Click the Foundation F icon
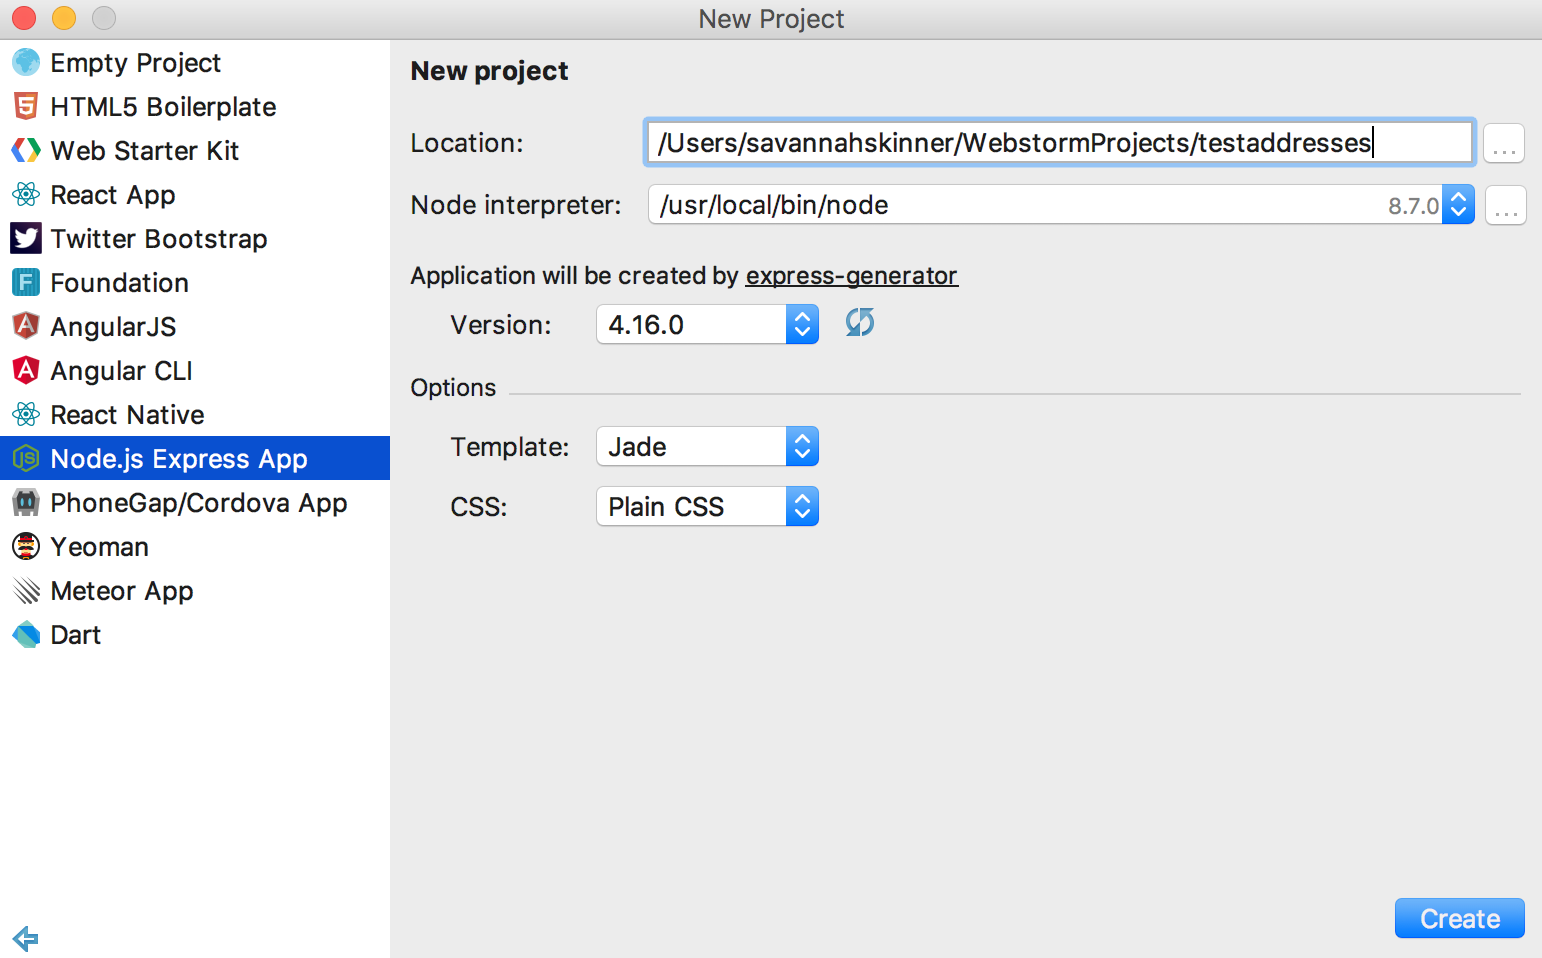1542x958 pixels. click(x=26, y=283)
